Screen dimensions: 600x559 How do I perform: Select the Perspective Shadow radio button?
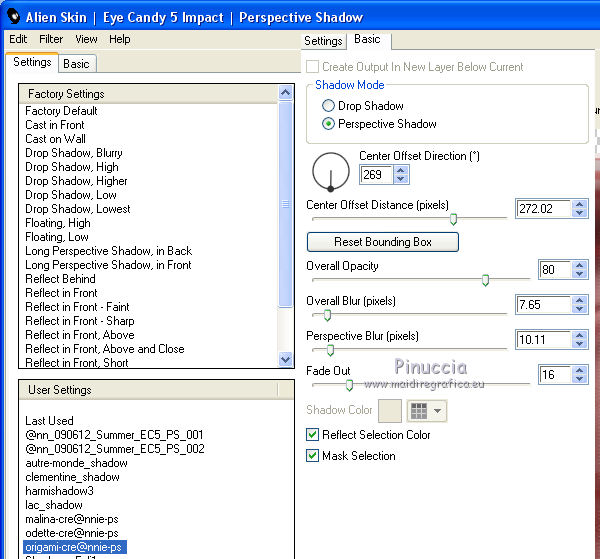328,124
